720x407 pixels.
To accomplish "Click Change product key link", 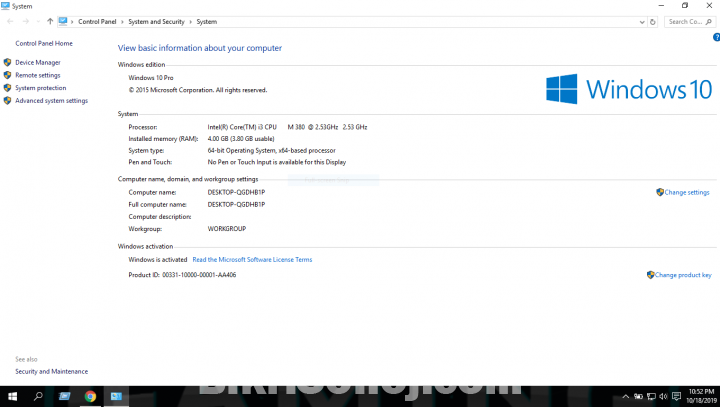I will coord(683,275).
